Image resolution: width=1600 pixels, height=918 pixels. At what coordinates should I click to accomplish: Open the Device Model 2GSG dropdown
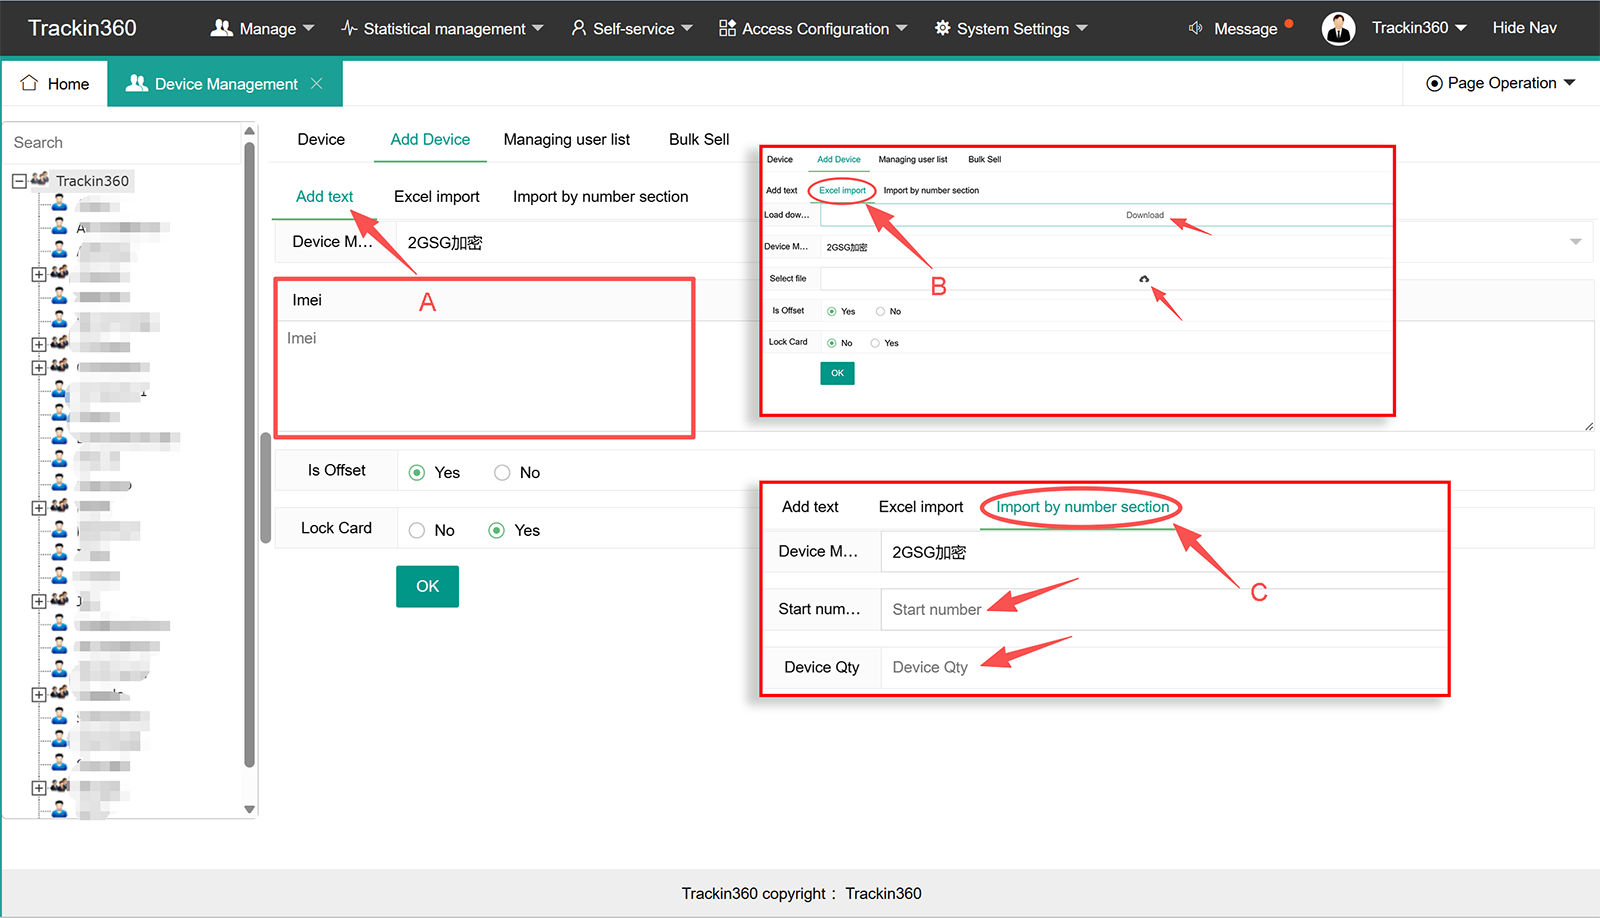994,242
